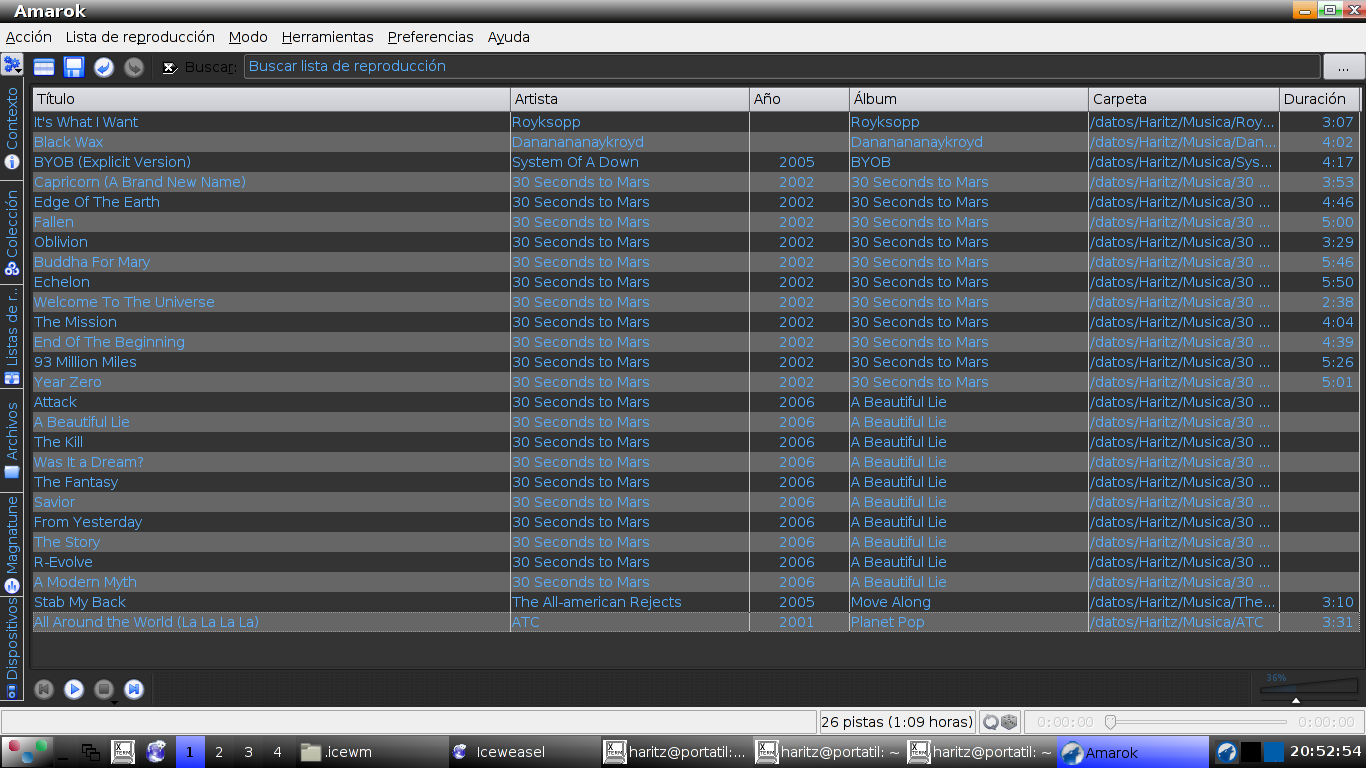Save playlist with the floppy disk icon
The image size is (1366, 768).
pos(74,67)
